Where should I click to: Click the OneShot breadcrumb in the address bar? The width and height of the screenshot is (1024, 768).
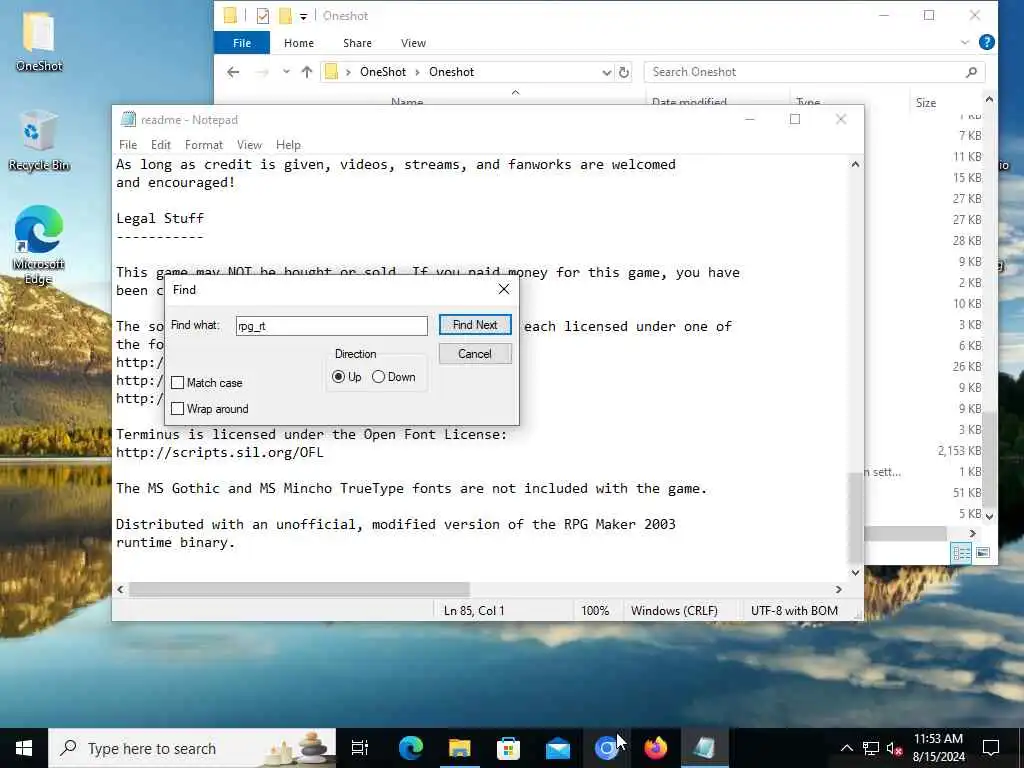[x=383, y=72]
